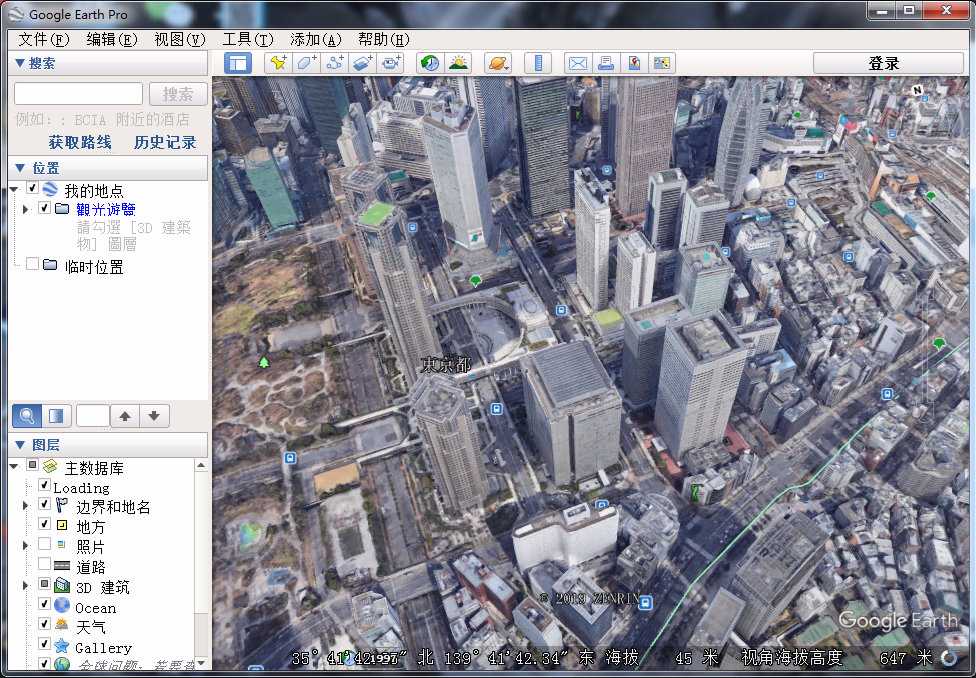This screenshot has width=976, height=678.
Task: Click the 登录 sign-in button
Action: [888, 63]
